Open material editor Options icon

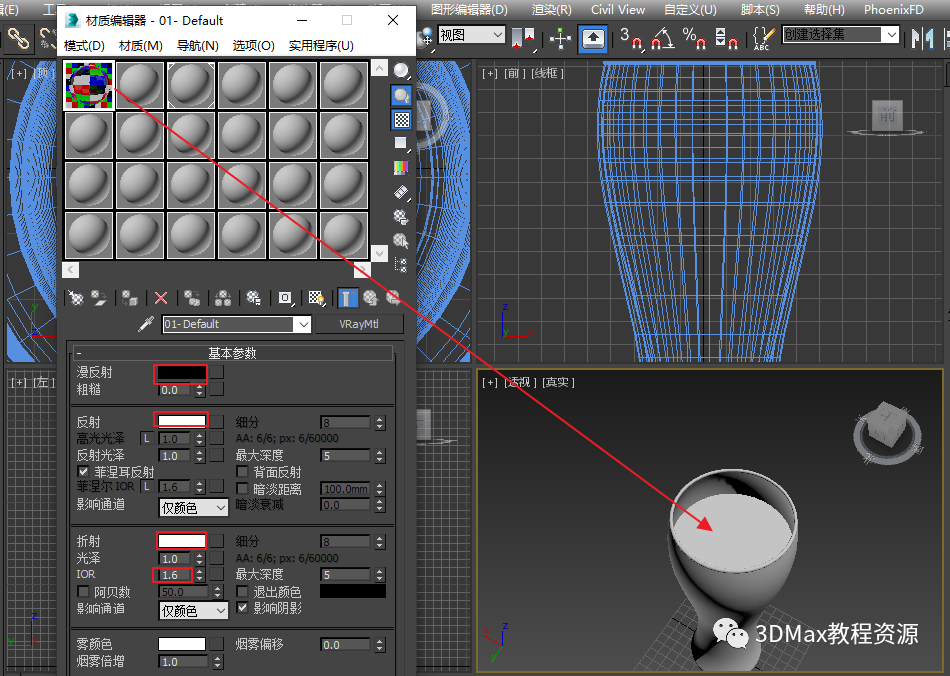[x=401, y=217]
